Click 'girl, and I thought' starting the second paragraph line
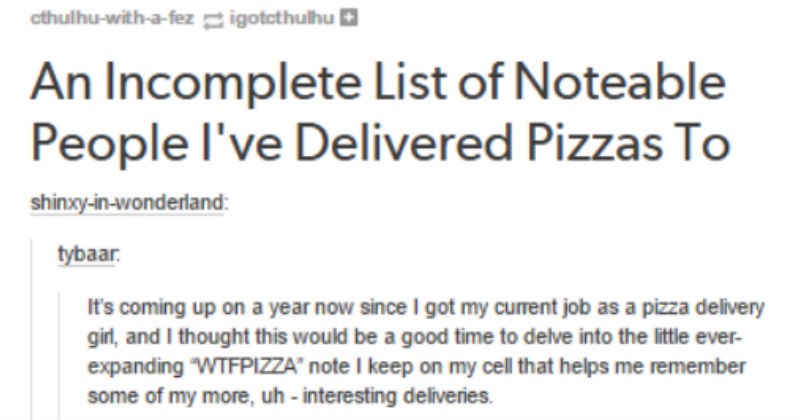The width and height of the screenshot is (800, 420). [x=169, y=337]
